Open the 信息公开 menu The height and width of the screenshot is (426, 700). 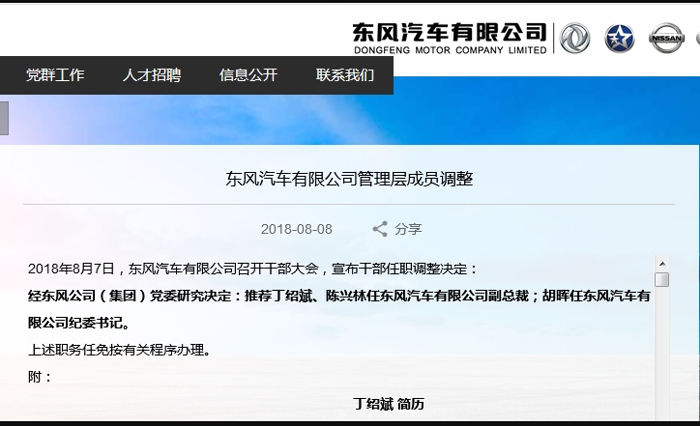pyautogui.click(x=248, y=75)
